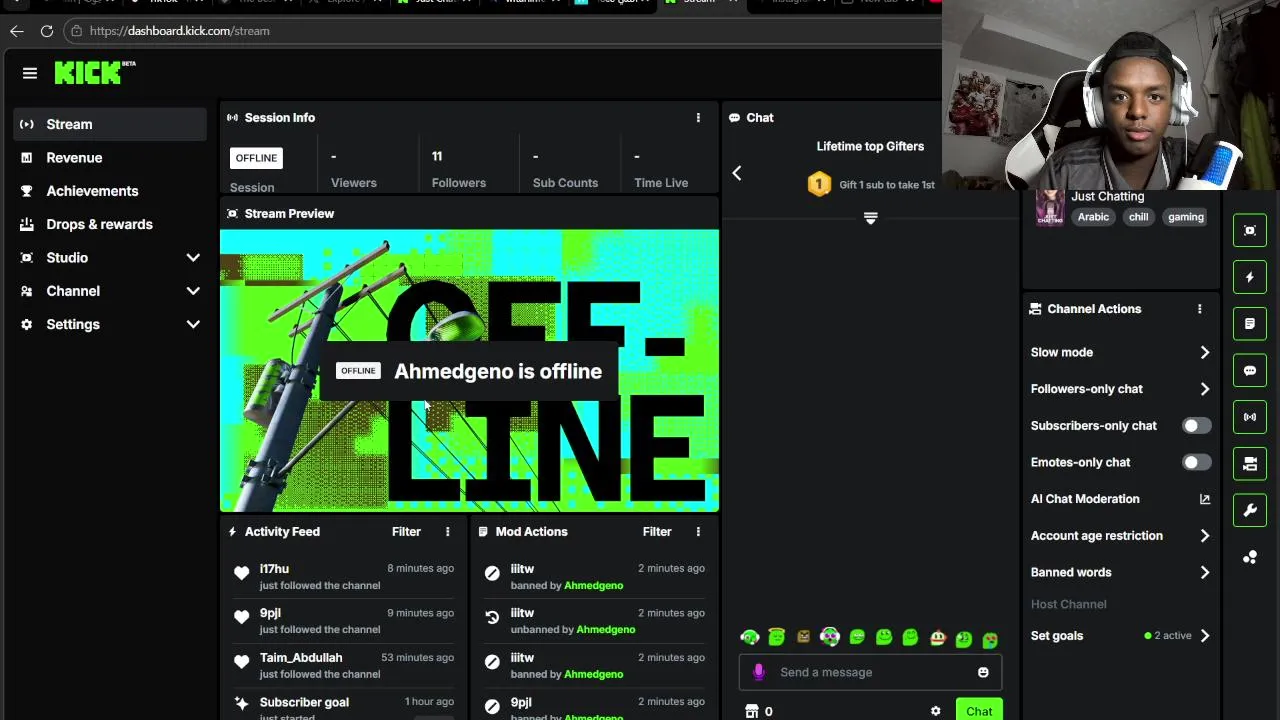Click the scroll-down pause icon in chat

click(870, 218)
